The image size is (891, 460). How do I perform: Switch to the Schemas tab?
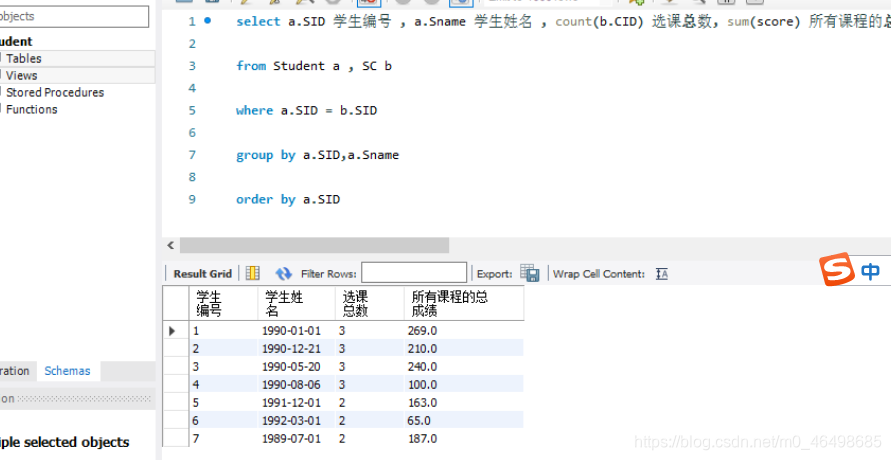(67, 371)
